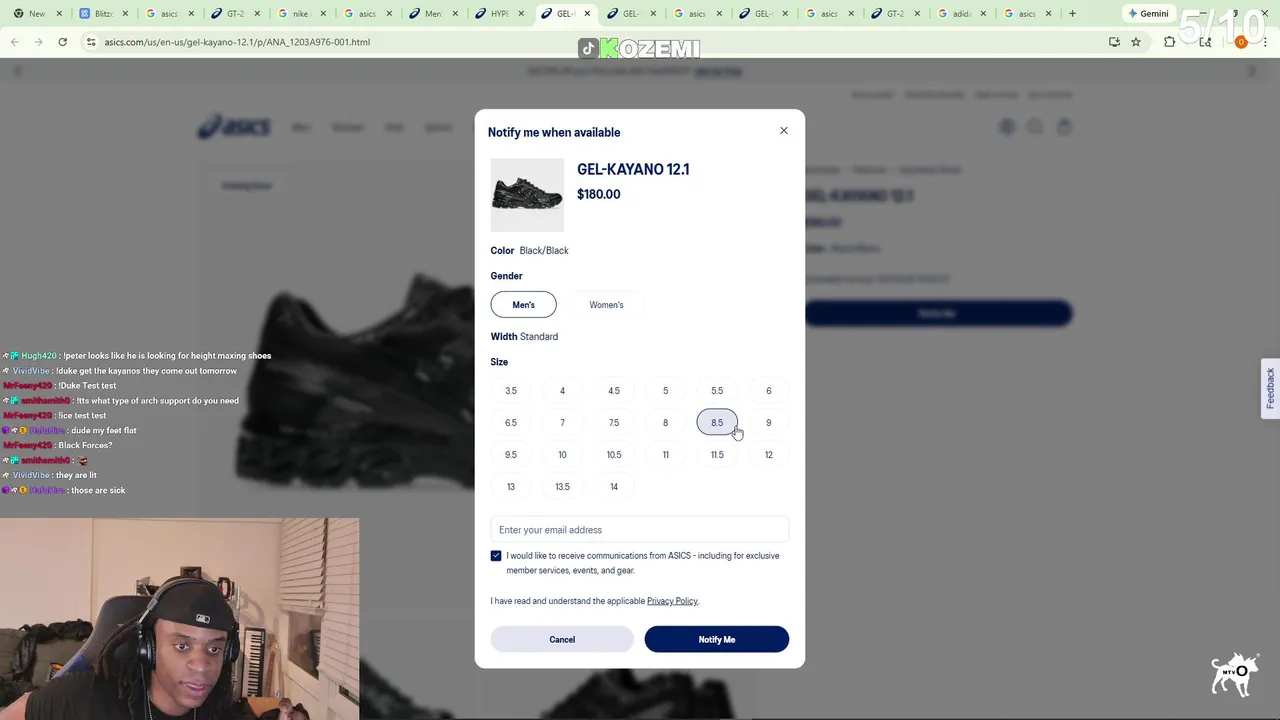
Task: Select size 10.5 button
Action: tap(614, 455)
